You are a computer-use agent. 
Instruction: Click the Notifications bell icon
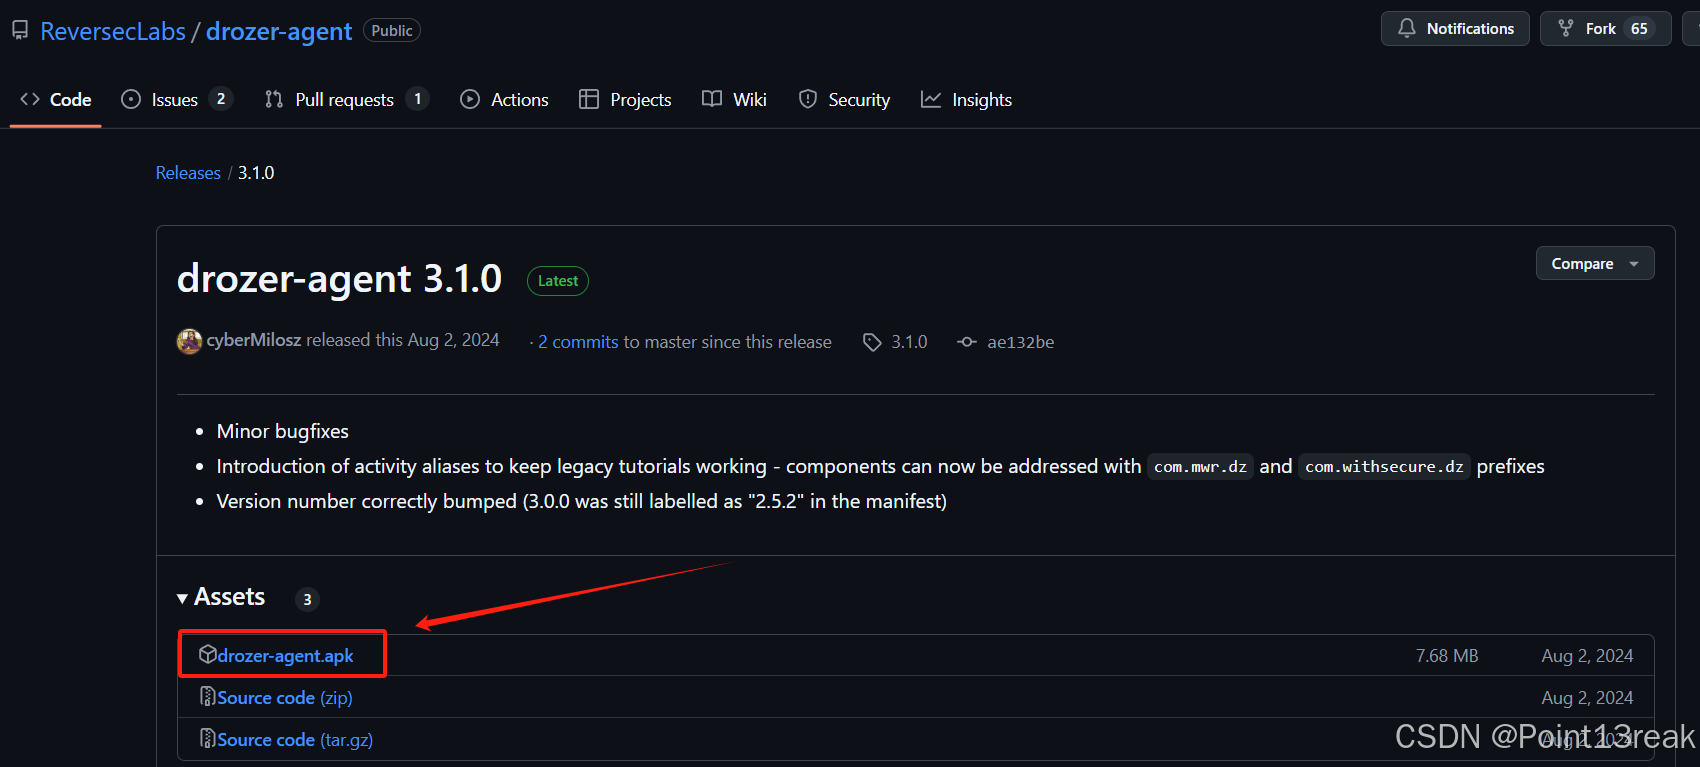1407,28
